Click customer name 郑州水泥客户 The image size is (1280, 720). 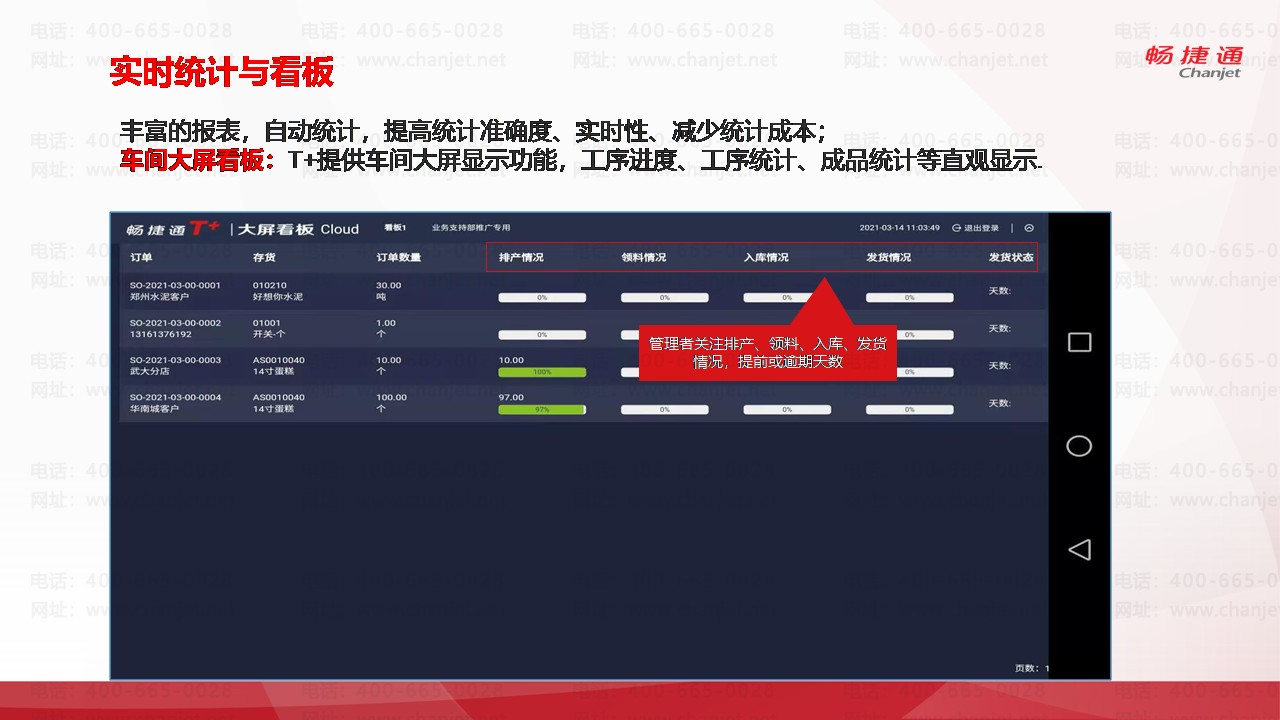click(x=159, y=298)
